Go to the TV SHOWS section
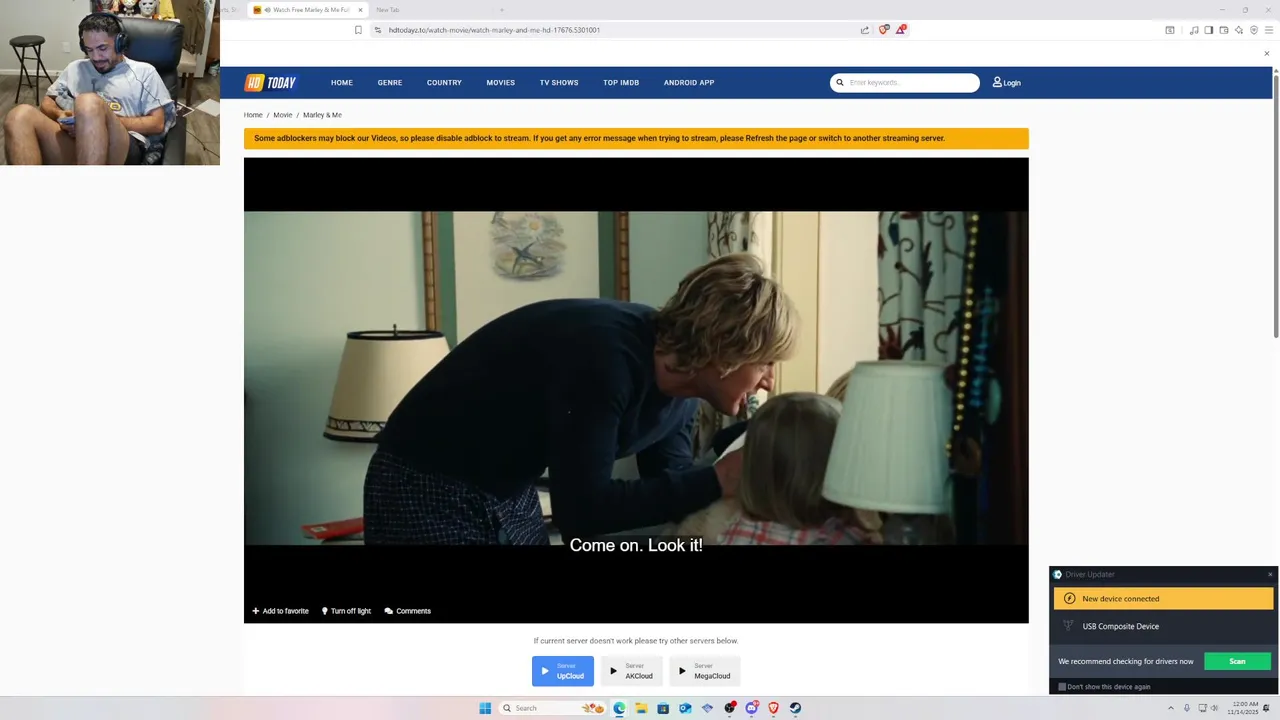Viewport: 1280px width, 720px height. point(559,83)
